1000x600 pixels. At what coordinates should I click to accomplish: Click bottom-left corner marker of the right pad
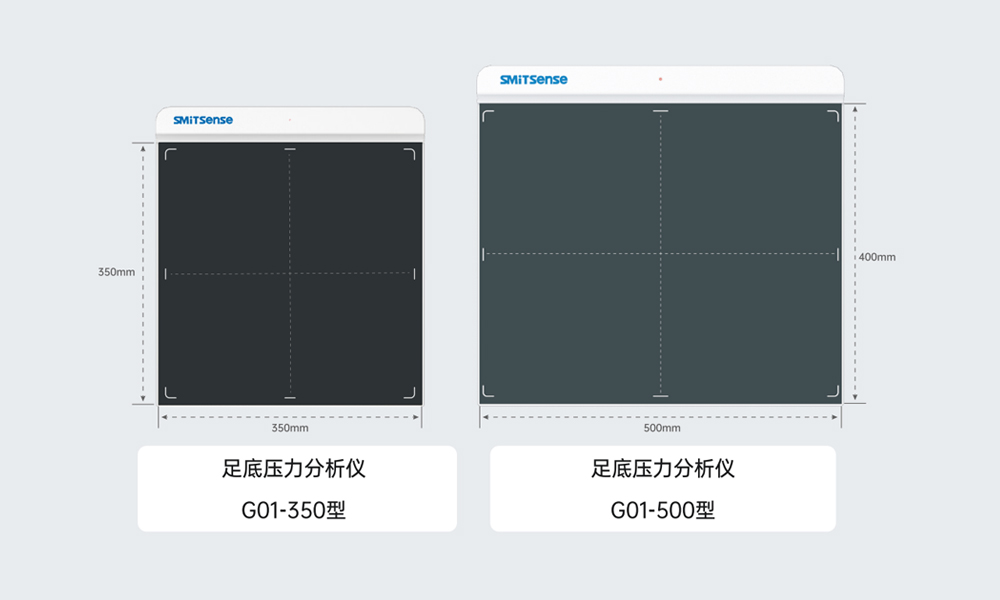pyautogui.click(x=487, y=392)
